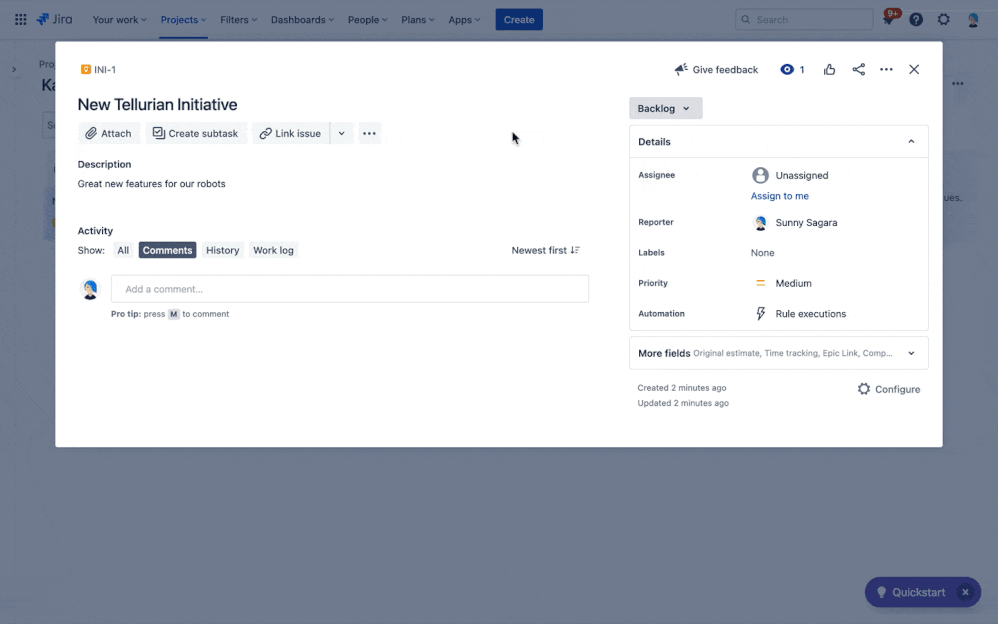Click the board ellipsis behind the dialog
The width and height of the screenshot is (998, 624).
[957, 83]
